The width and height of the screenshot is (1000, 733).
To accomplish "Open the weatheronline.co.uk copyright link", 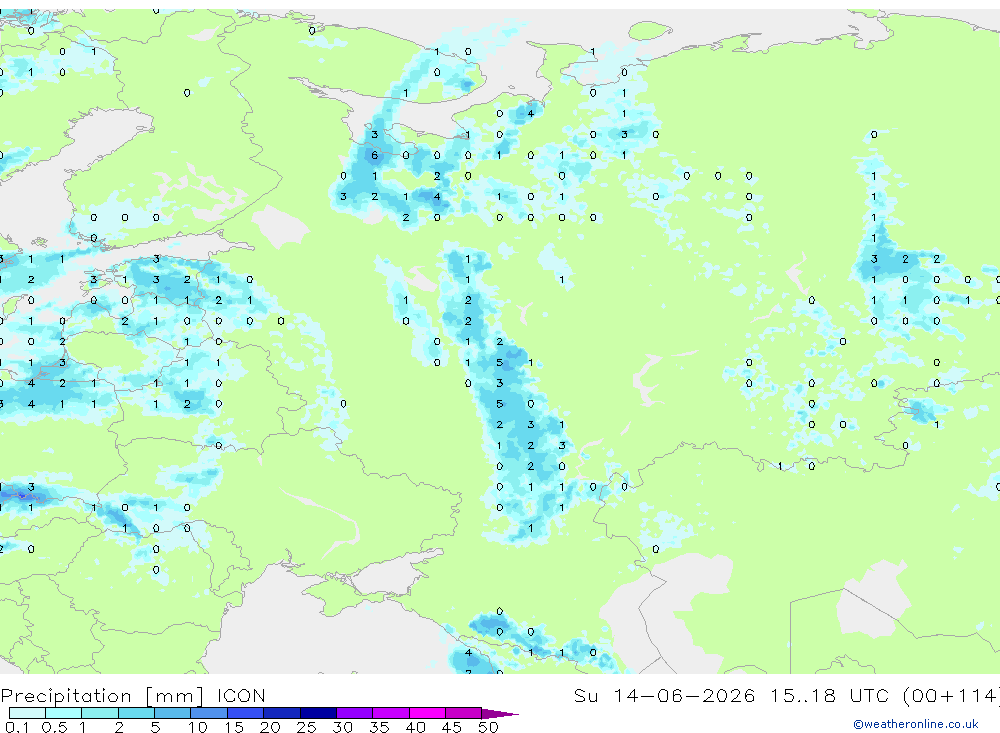I will click(x=916, y=724).
